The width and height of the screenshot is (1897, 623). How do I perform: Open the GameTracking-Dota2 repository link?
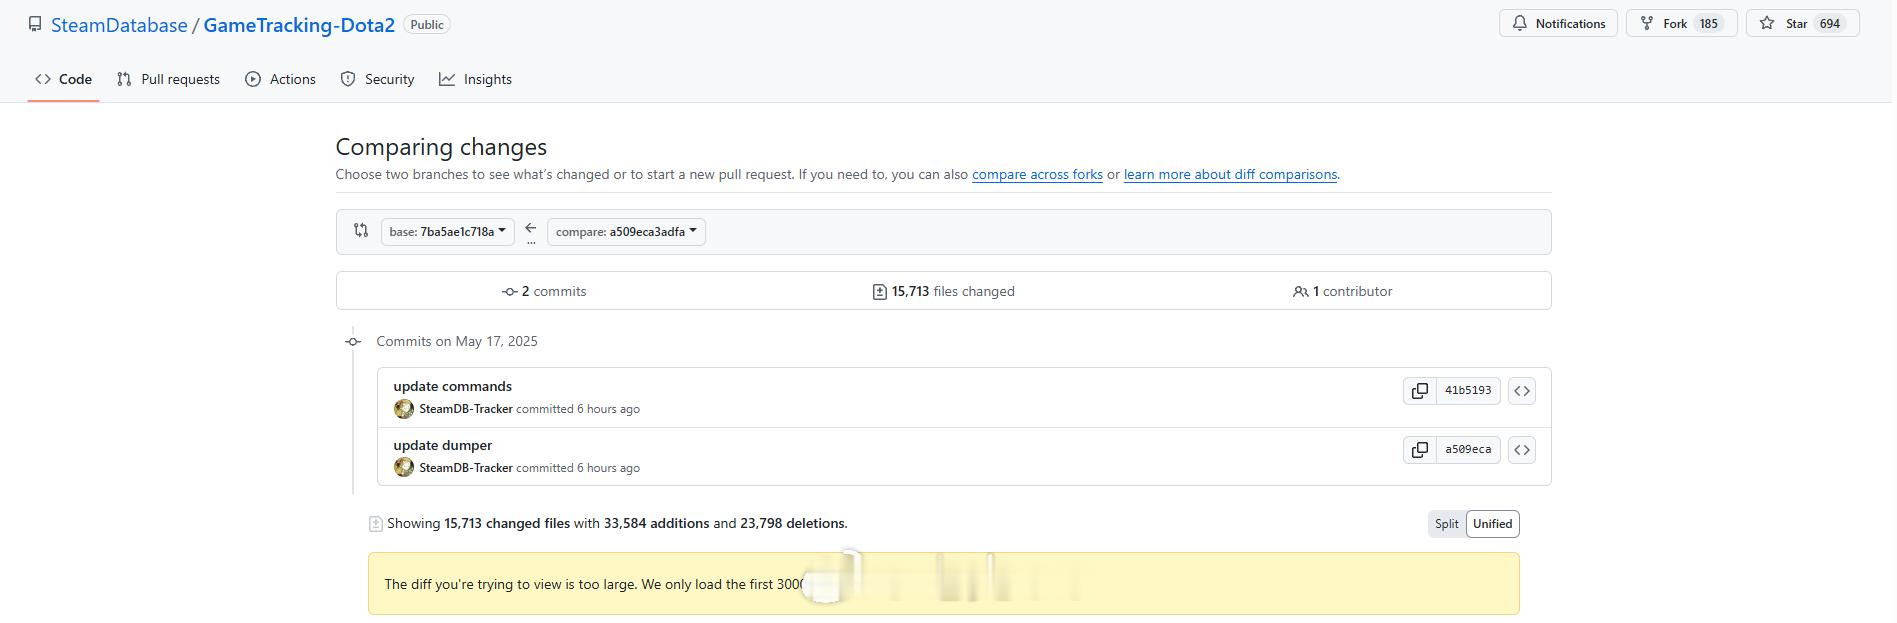coord(299,25)
